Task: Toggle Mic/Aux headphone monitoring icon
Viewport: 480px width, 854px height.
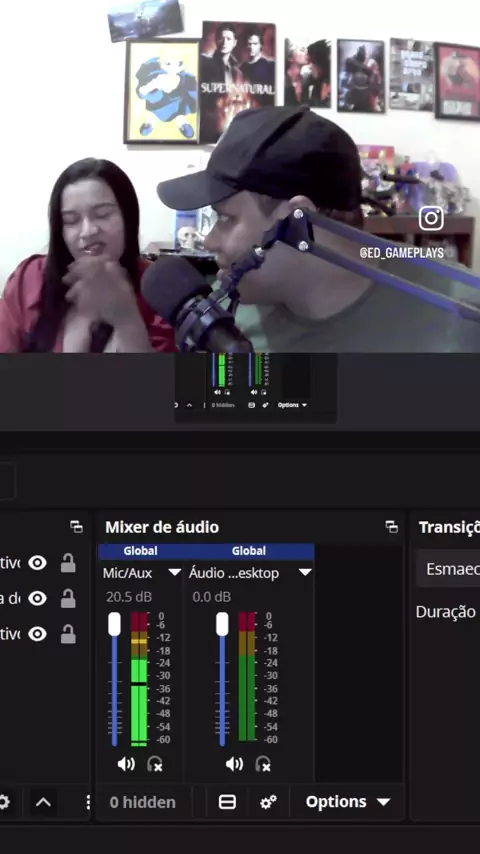Action: [x=155, y=764]
